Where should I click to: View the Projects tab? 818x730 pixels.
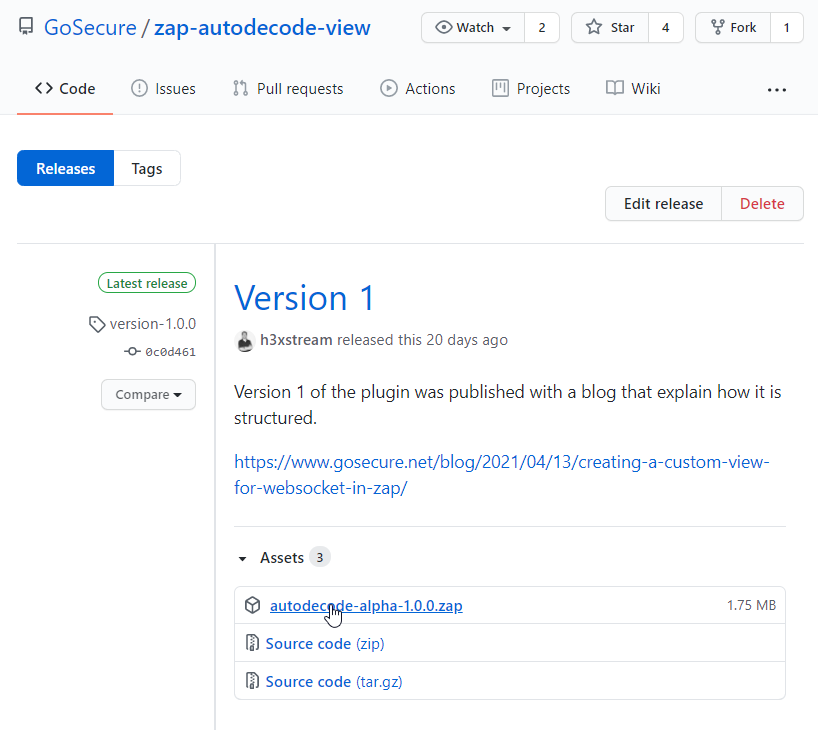point(531,89)
